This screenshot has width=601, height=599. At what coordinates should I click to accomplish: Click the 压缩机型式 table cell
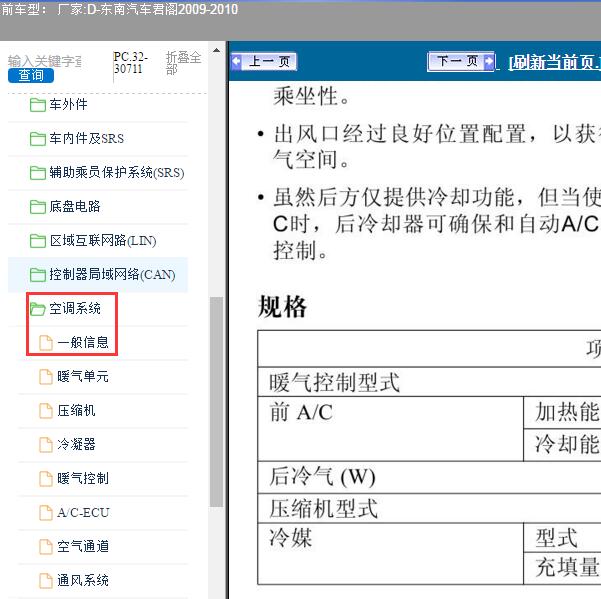429,508
